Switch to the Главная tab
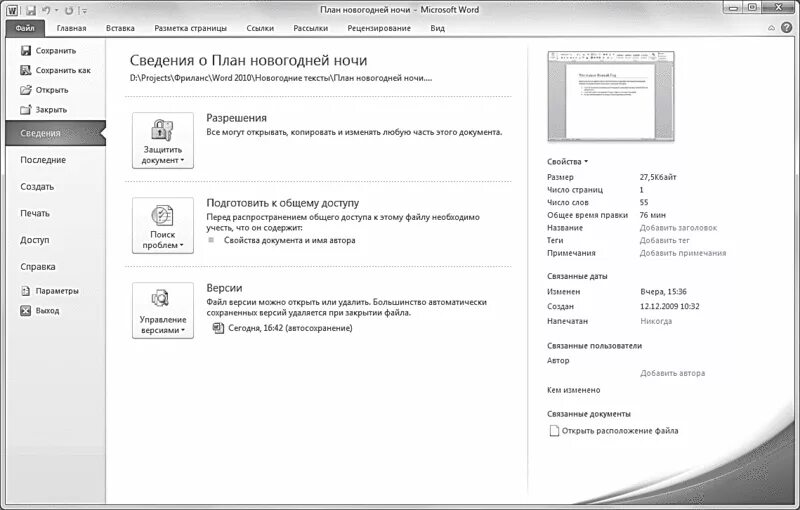 pos(71,29)
